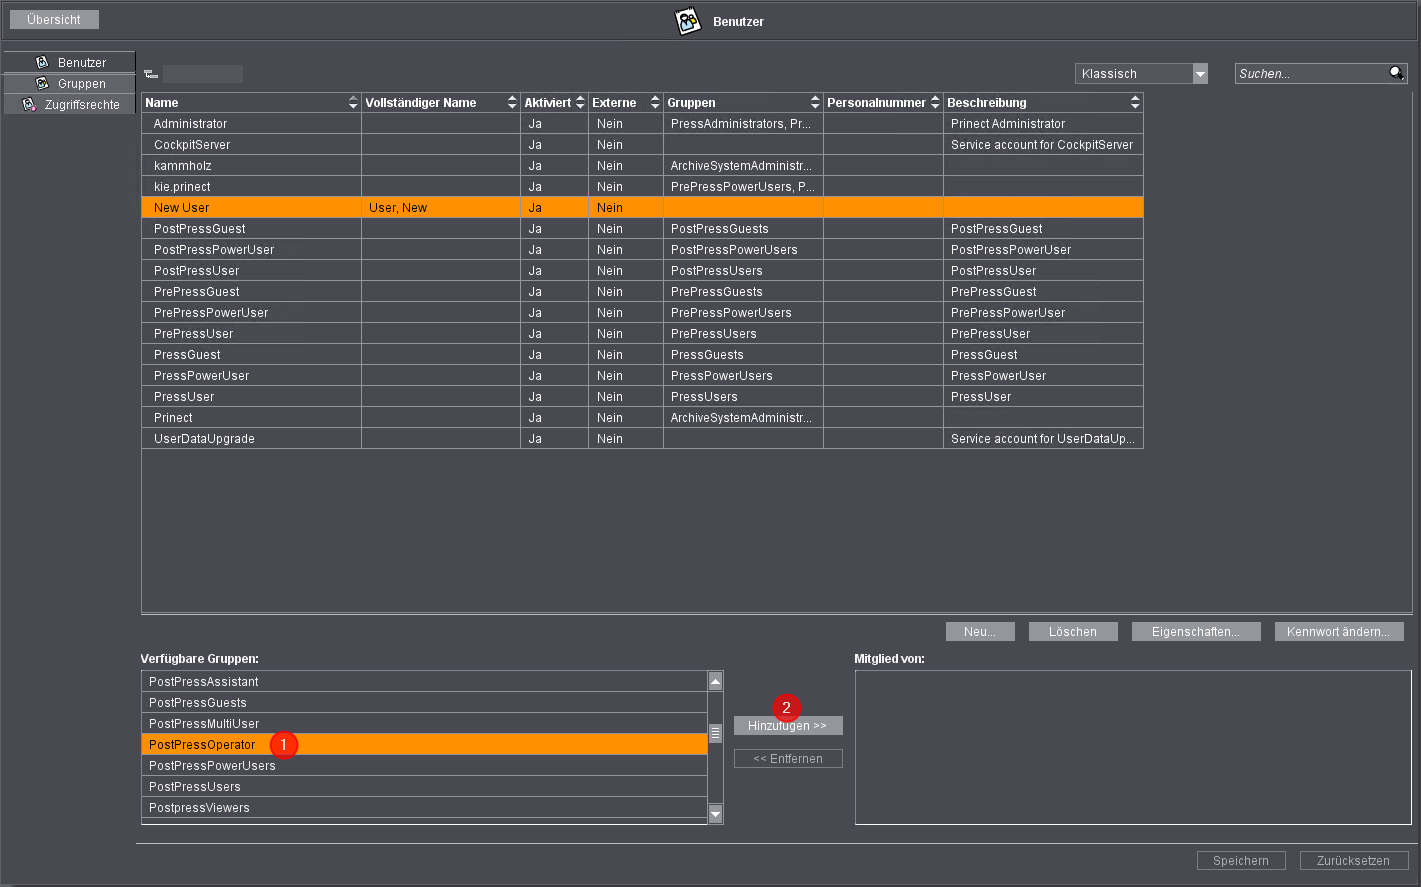Select PostPressAssistant in available groups

click(424, 682)
